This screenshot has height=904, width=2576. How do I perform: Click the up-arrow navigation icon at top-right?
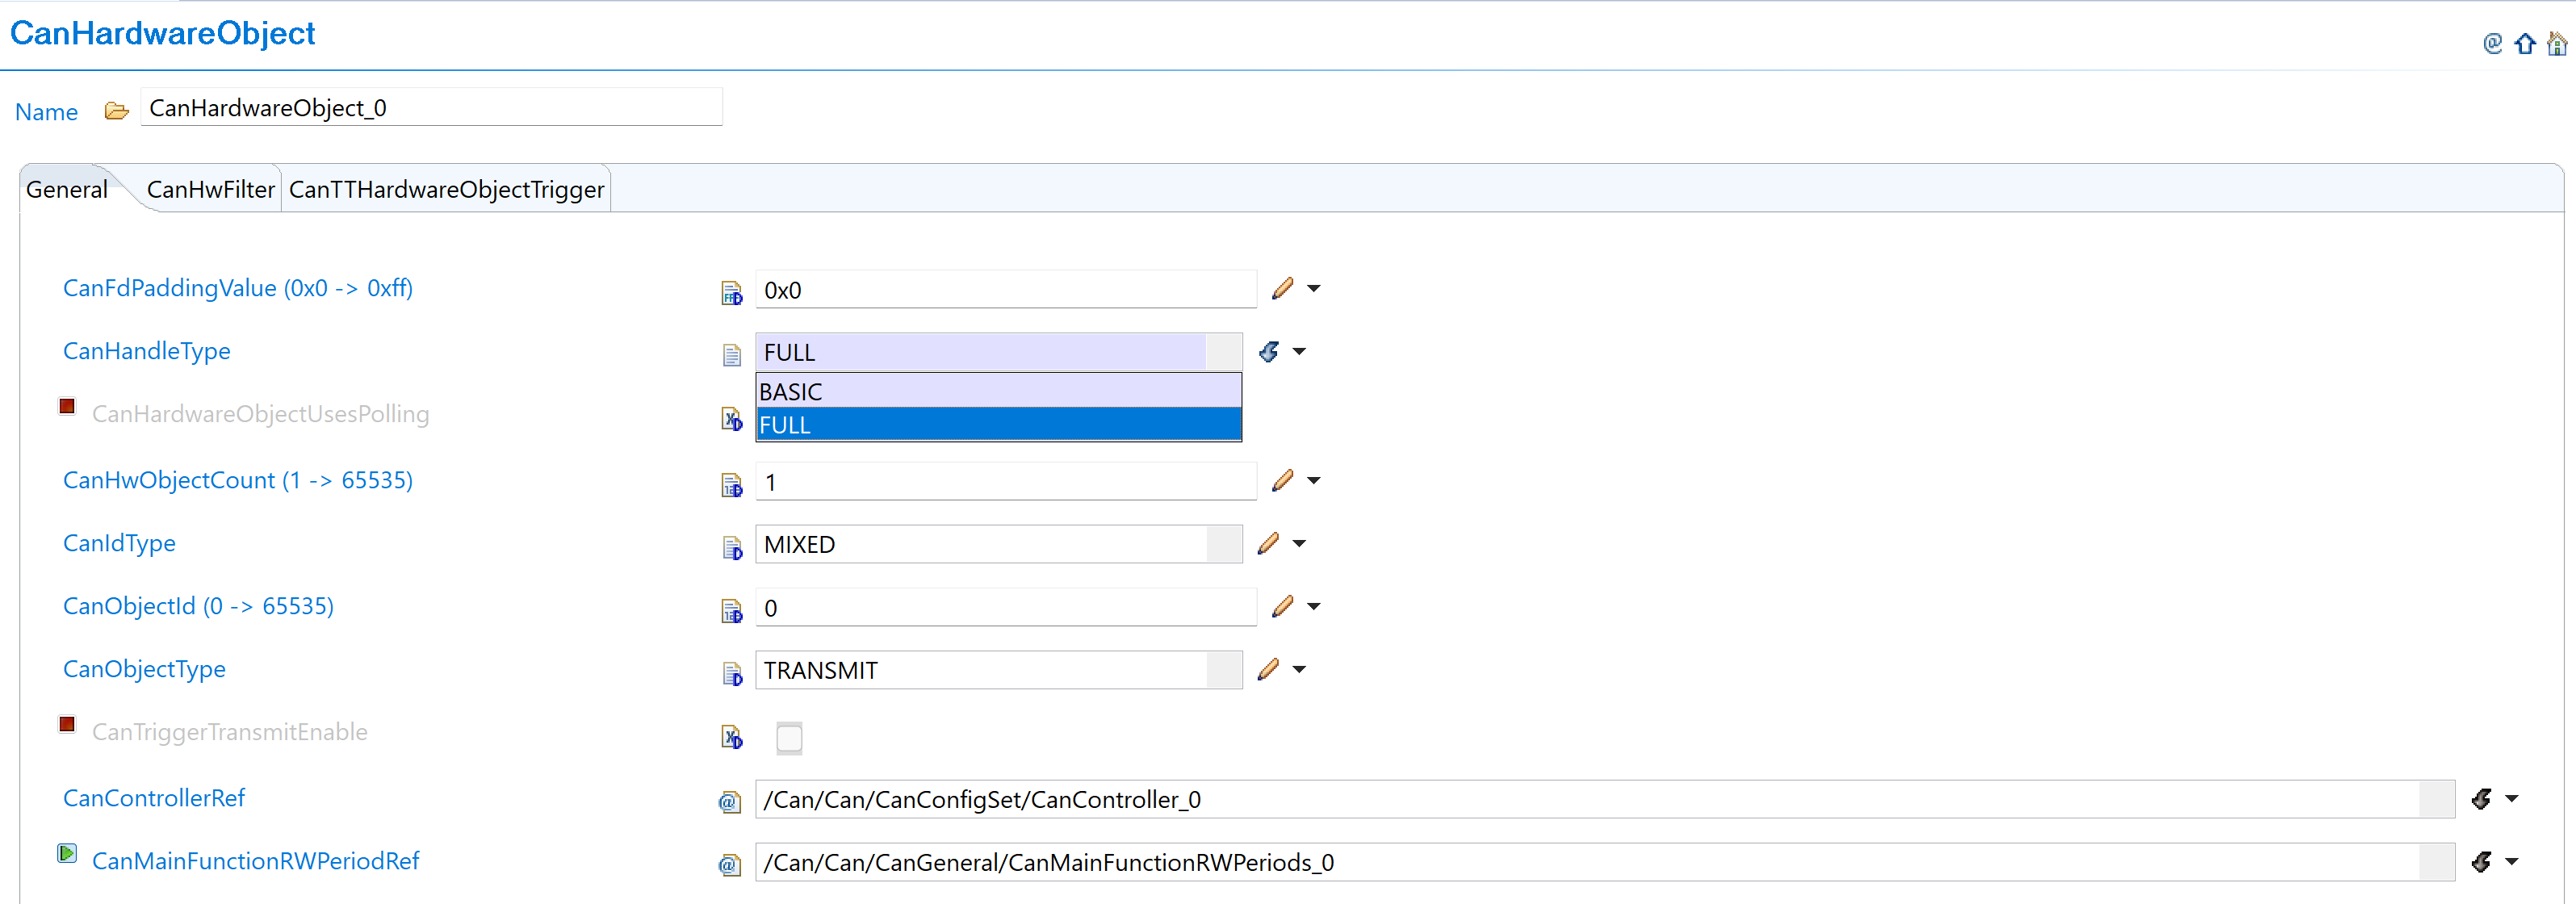(2525, 43)
